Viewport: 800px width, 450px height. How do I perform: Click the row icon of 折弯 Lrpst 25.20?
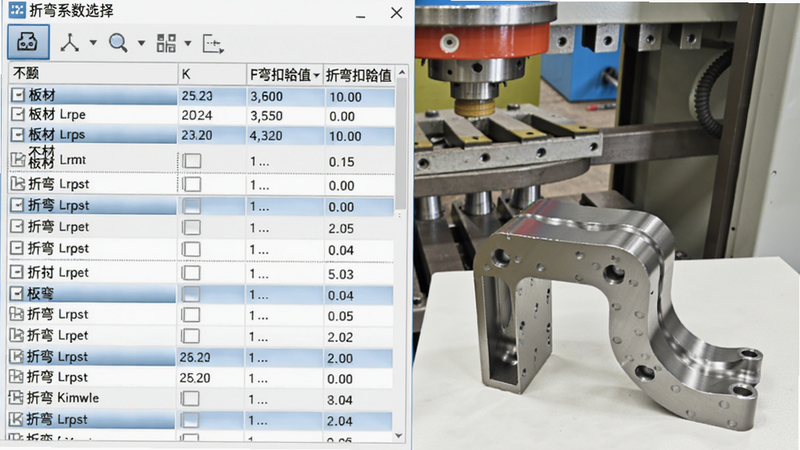pos(17,377)
